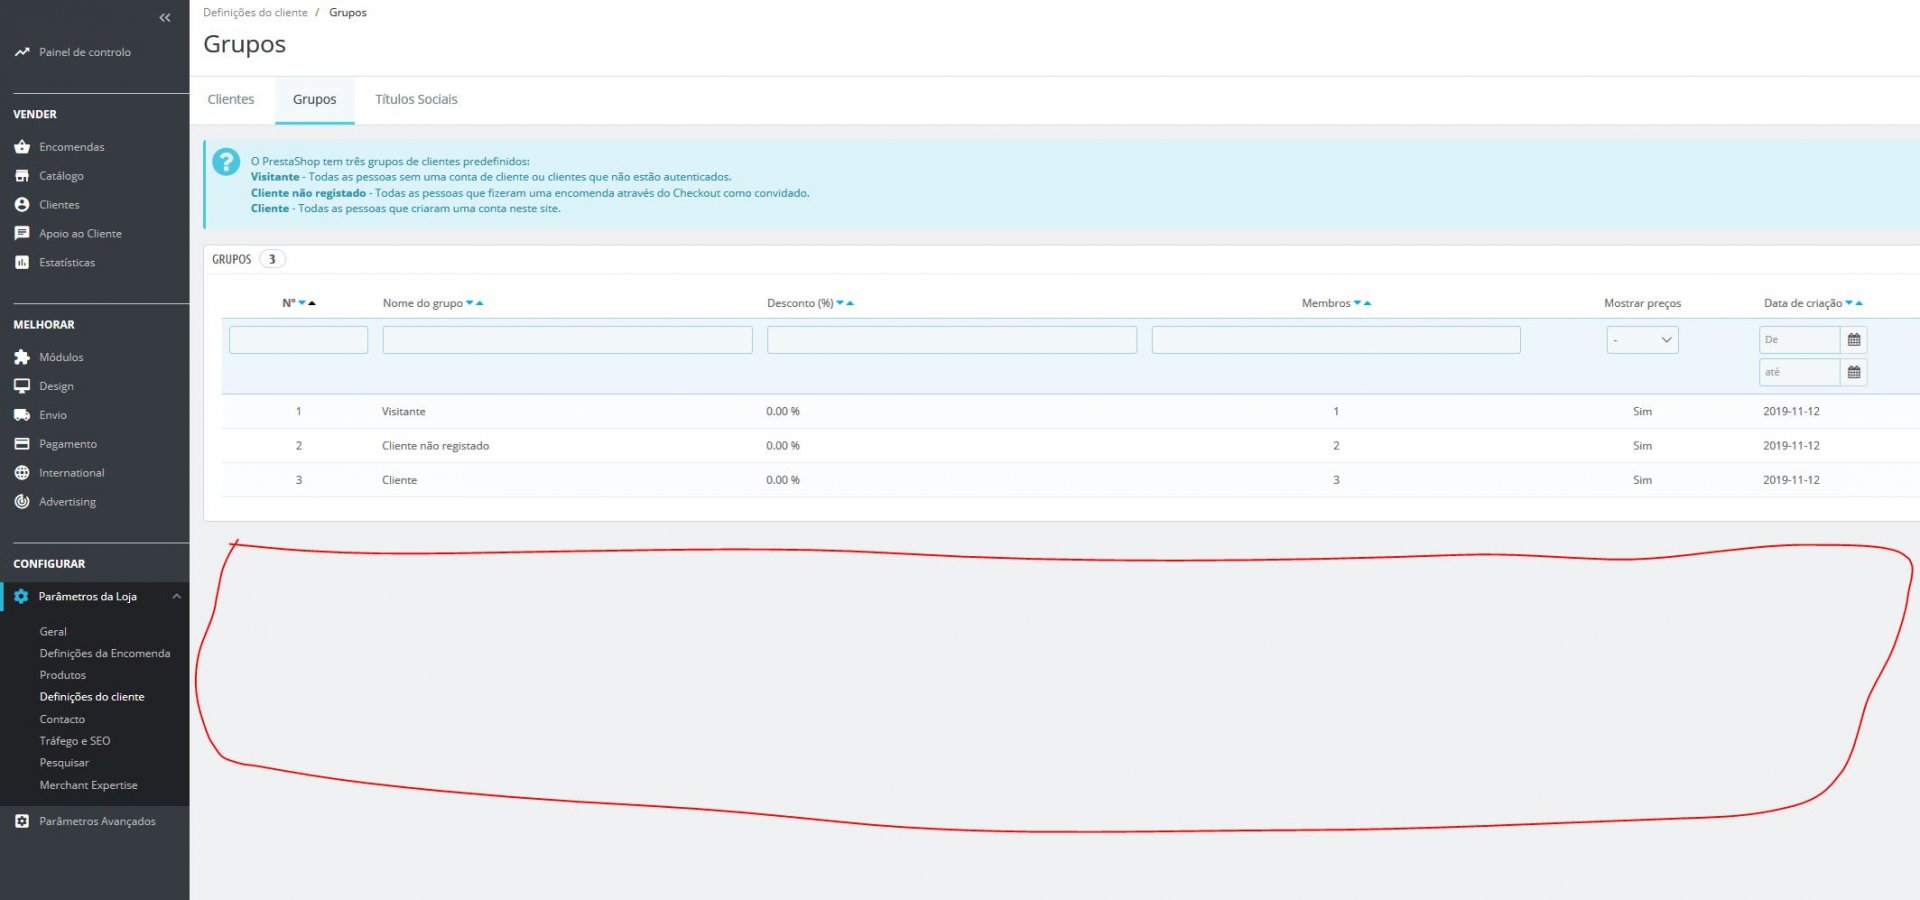Open the 'até' date calendar picker icon
This screenshot has height=900, width=1920.
[1854, 372]
